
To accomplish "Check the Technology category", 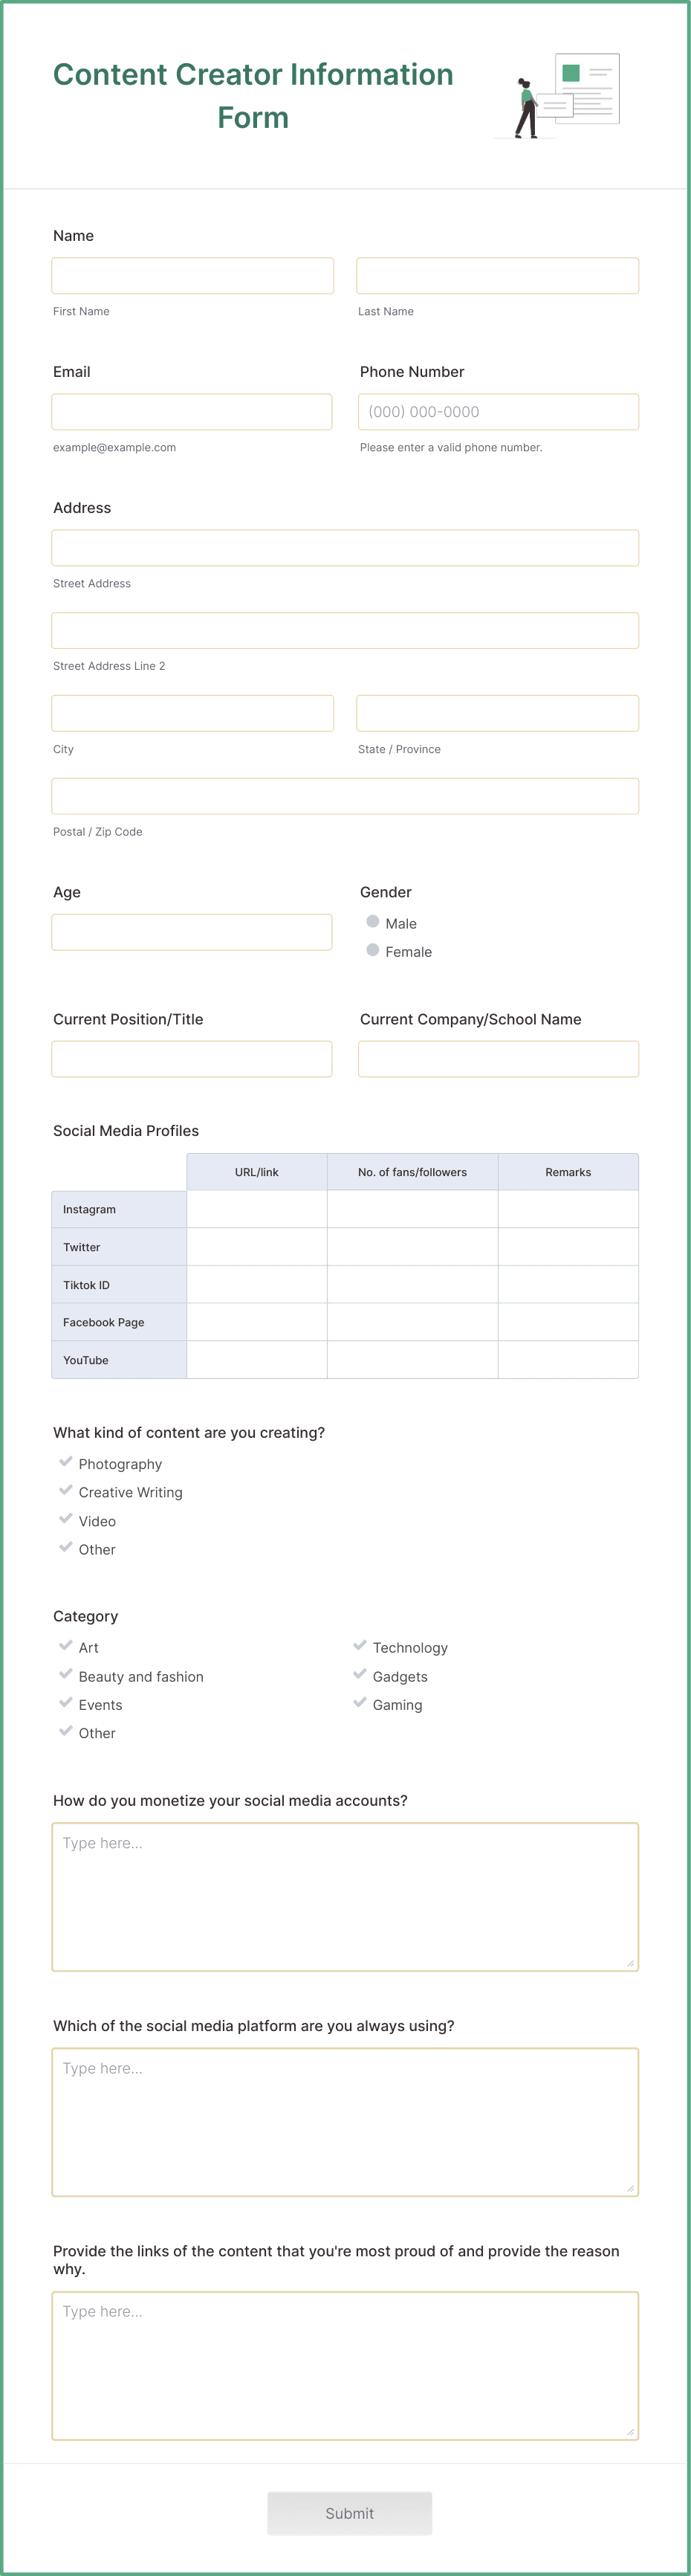I will click(359, 1647).
